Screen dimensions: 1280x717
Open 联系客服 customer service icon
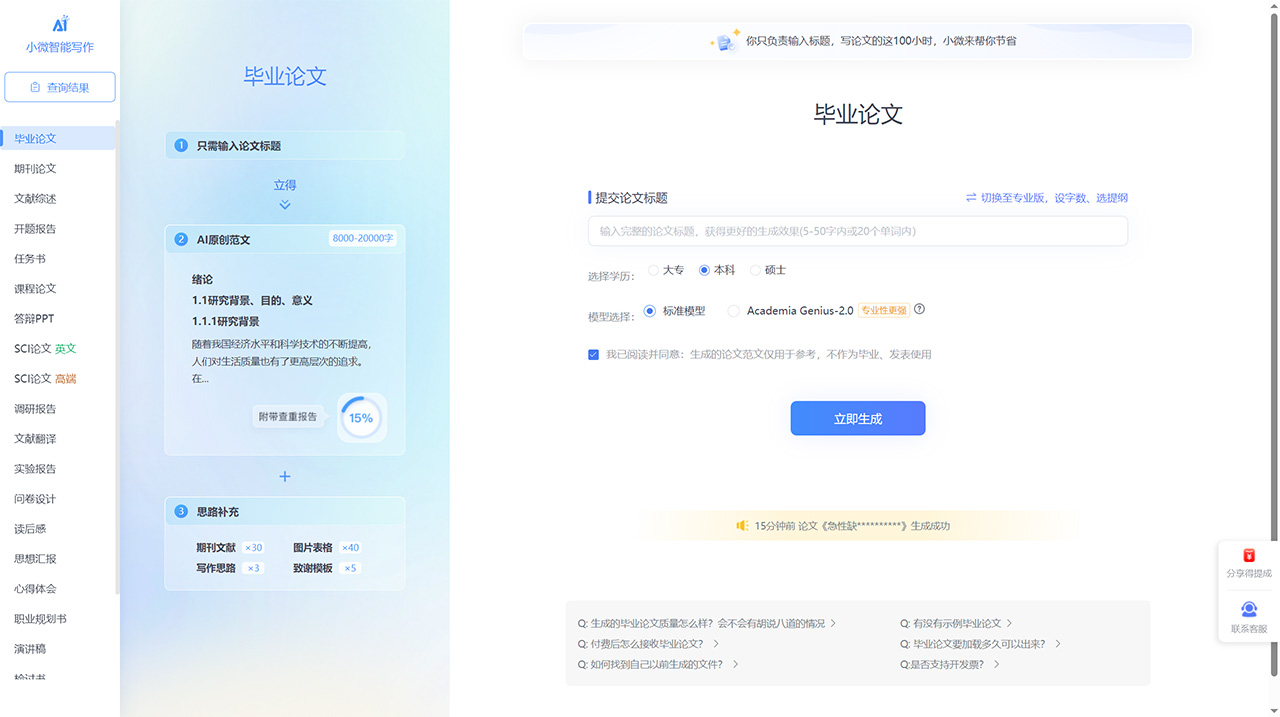click(1248, 610)
